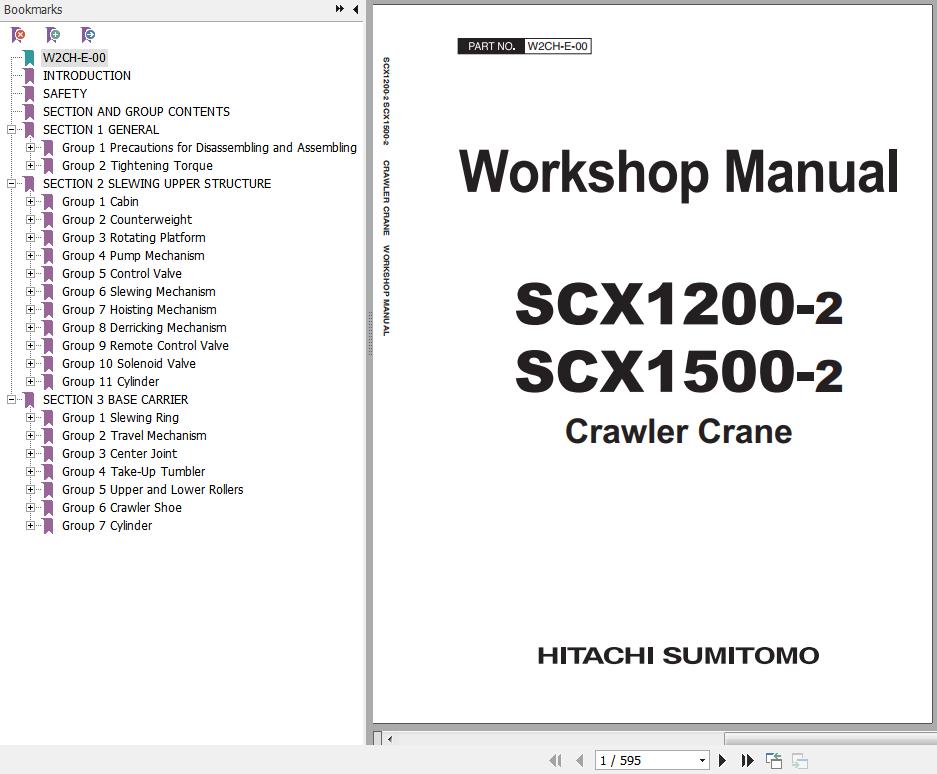The image size is (937, 774).
Task: Open Group 6 Slewing Mechanism bookmark
Action: pyautogui.click(x=139, y=292)
